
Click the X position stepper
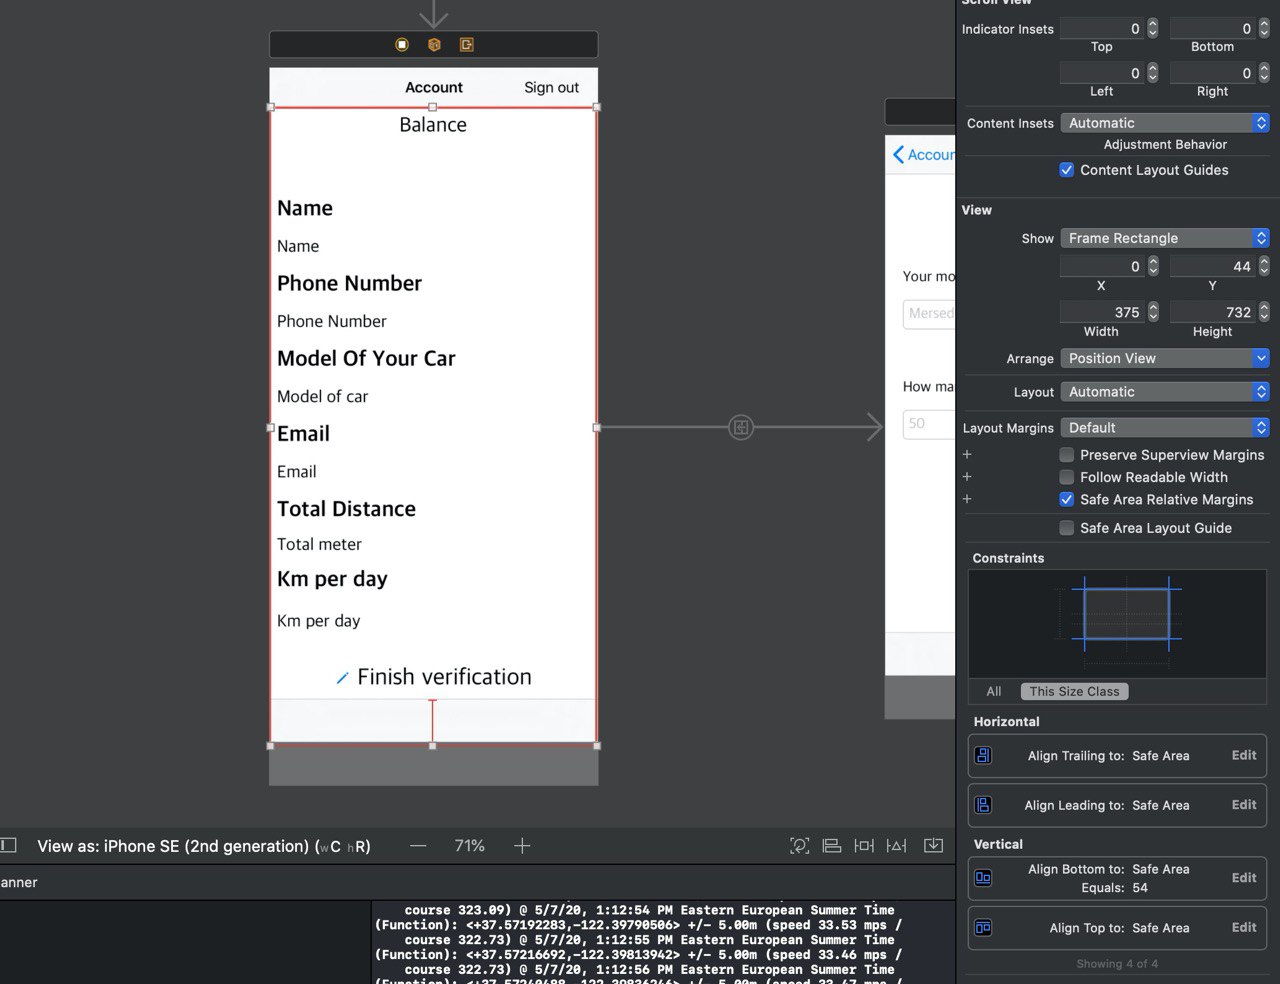[x=1153, y=266]
